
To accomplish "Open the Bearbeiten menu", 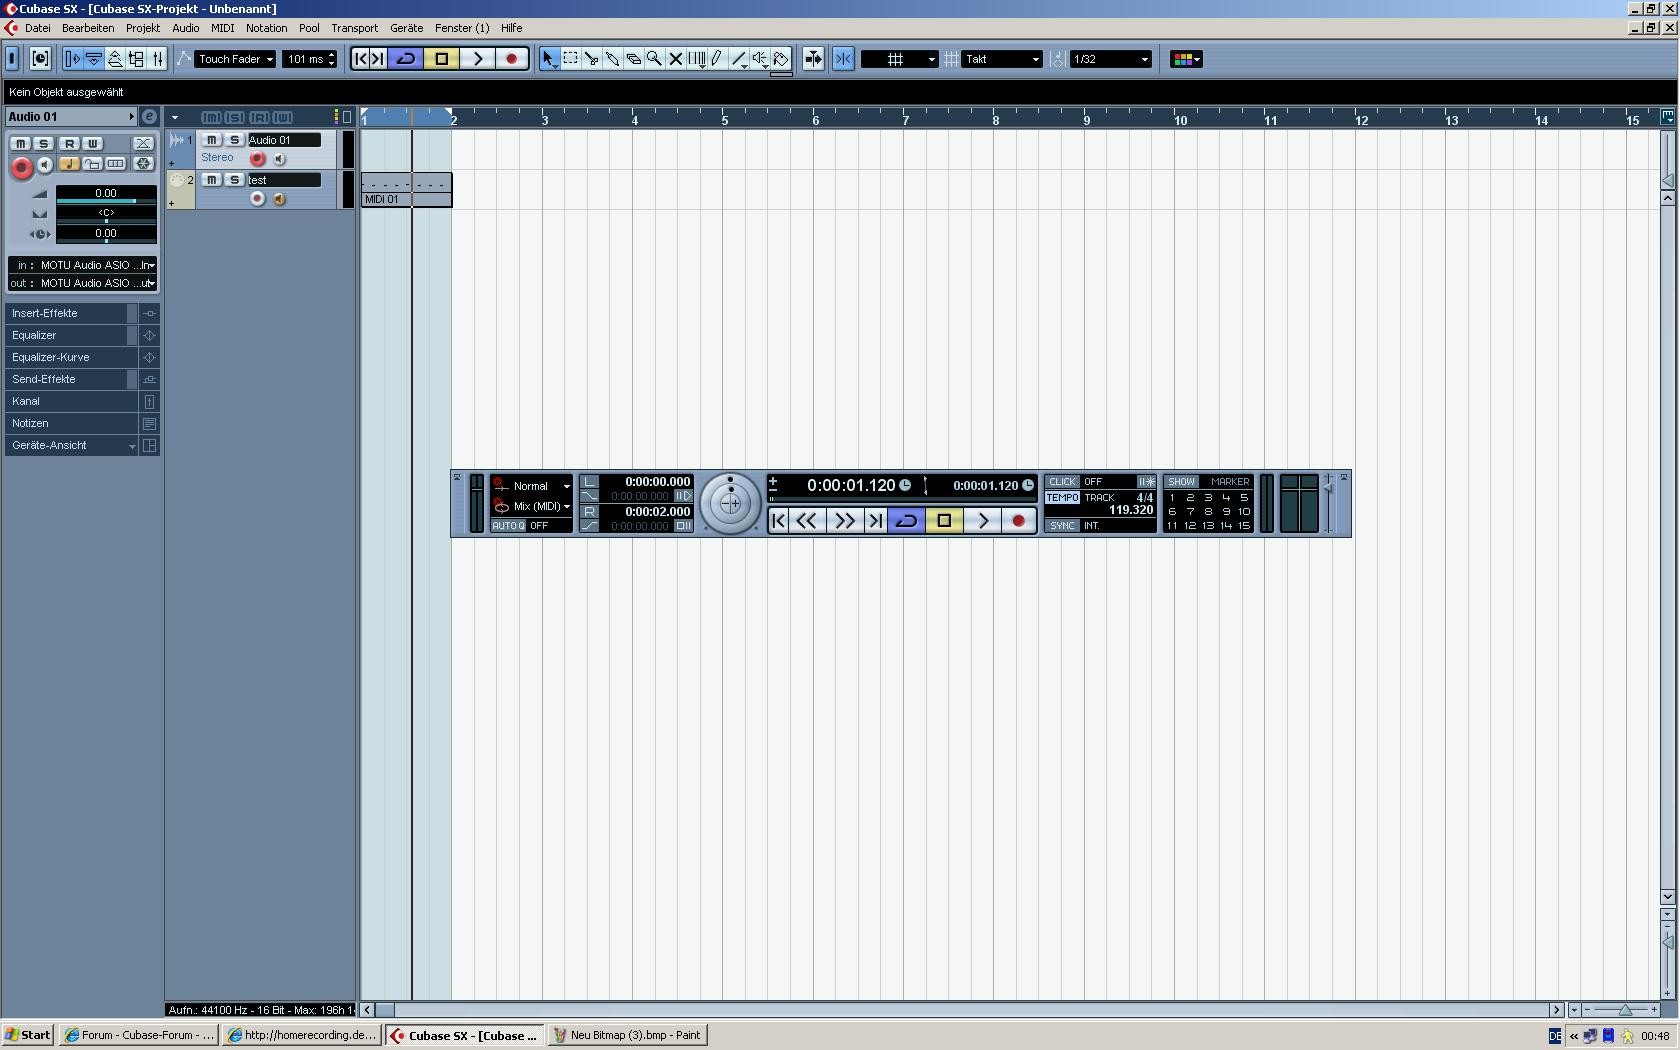I will tap(88, 28).
